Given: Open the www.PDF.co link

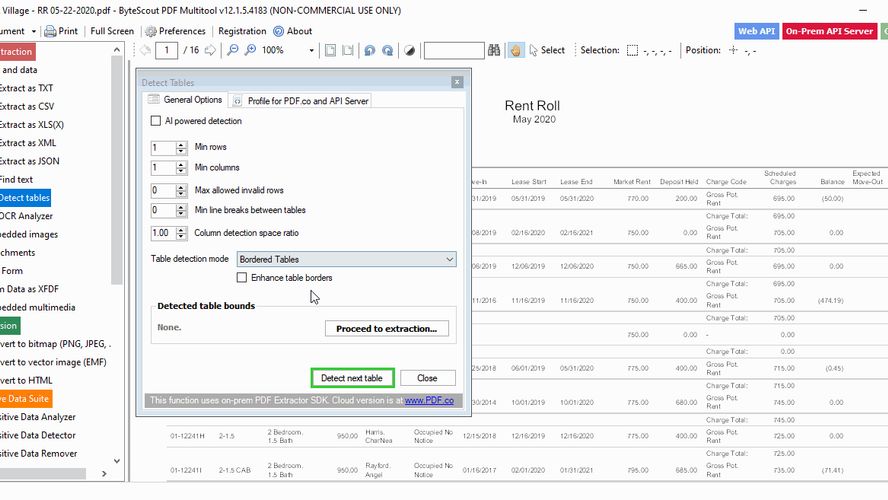Looking at the screenshot, I should (429, 400).
